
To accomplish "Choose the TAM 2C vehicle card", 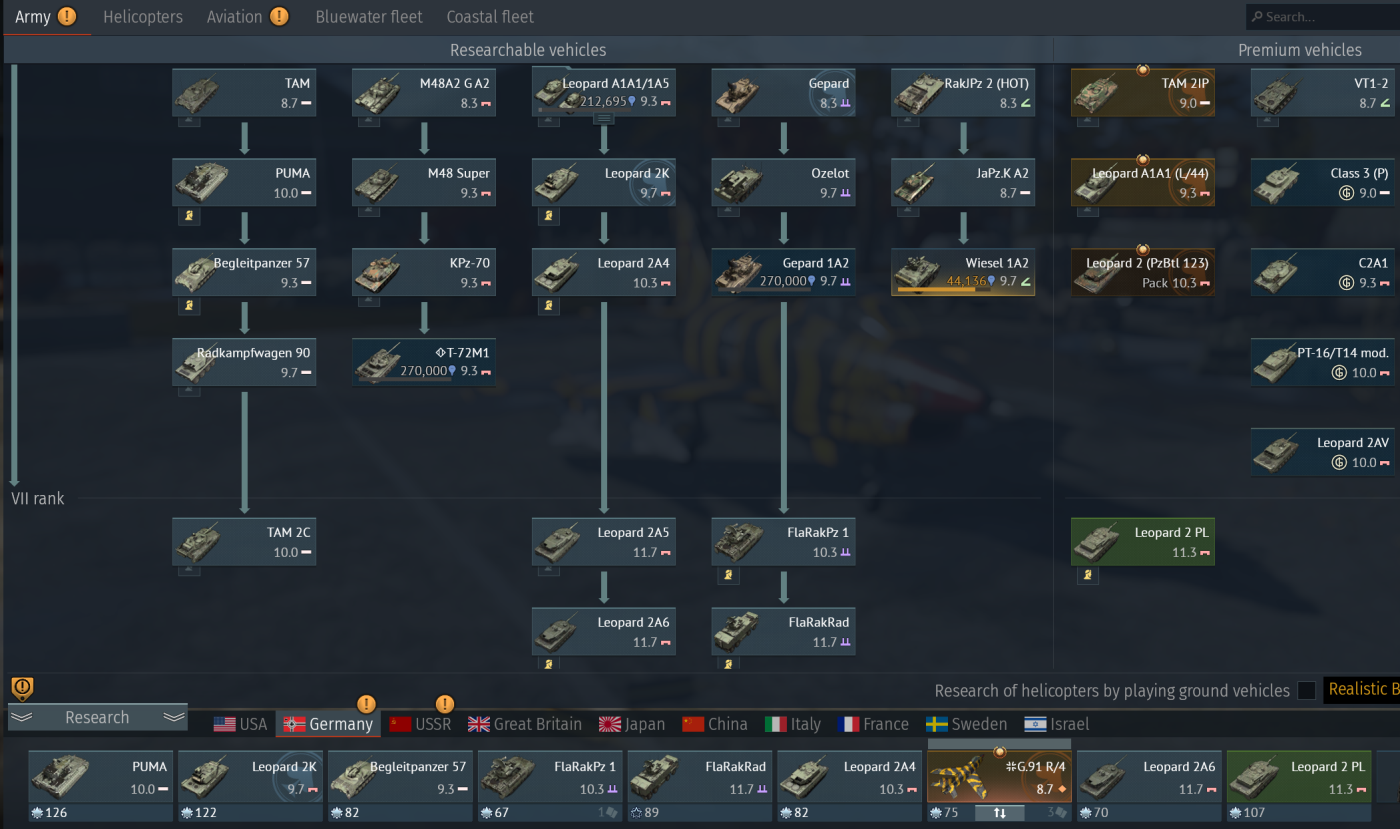I will [244, 541].
